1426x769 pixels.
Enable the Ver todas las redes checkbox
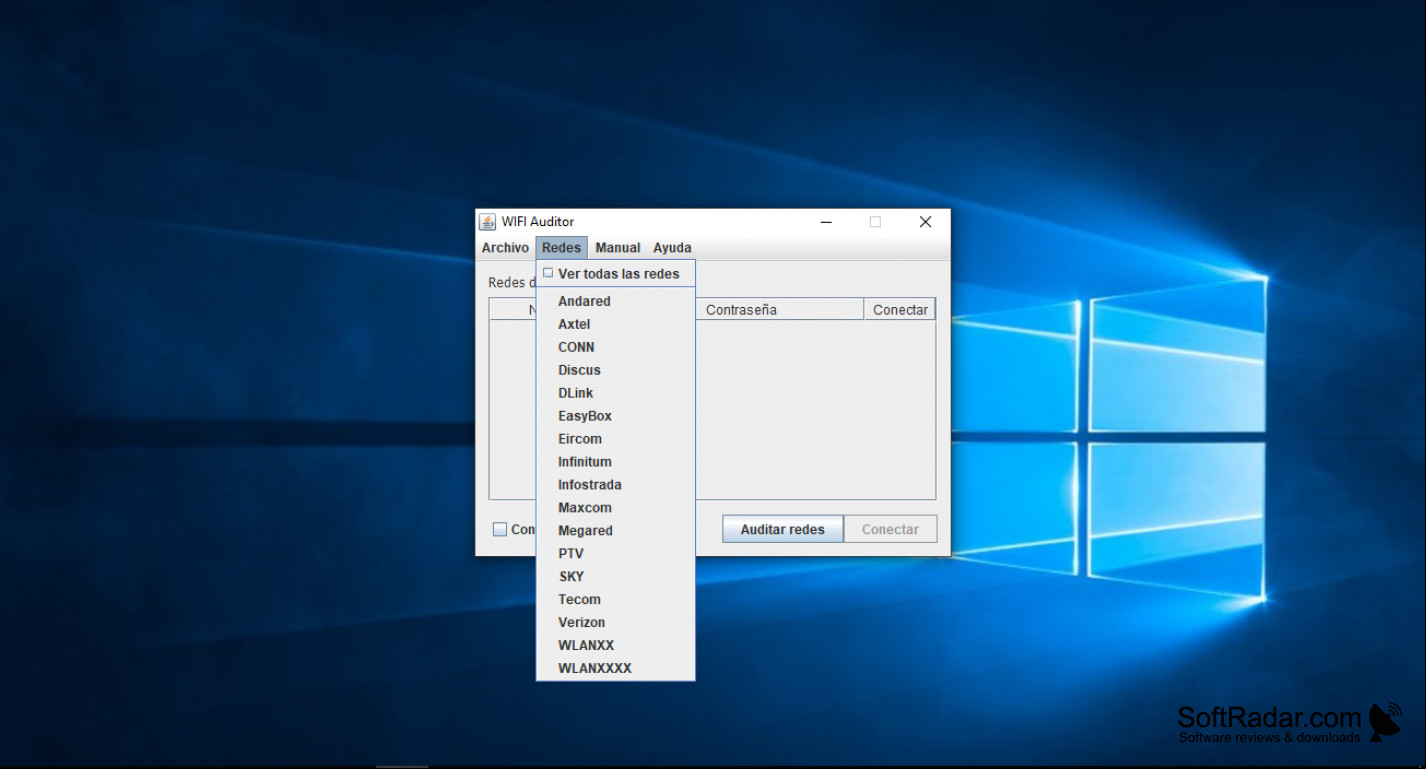(548, 273)
